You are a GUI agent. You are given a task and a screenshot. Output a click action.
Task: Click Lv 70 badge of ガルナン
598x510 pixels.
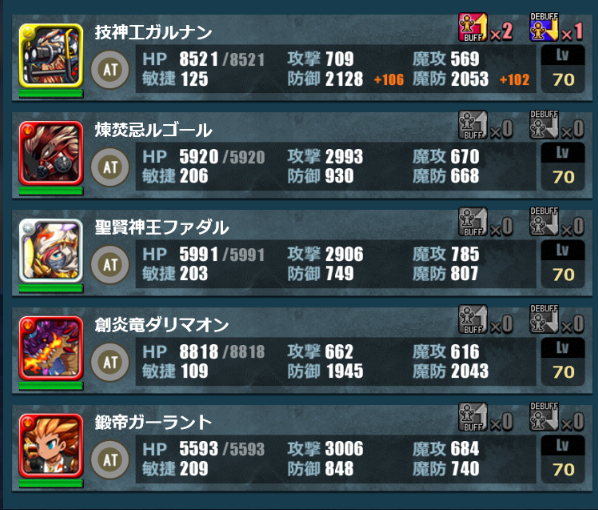(563, 69)
